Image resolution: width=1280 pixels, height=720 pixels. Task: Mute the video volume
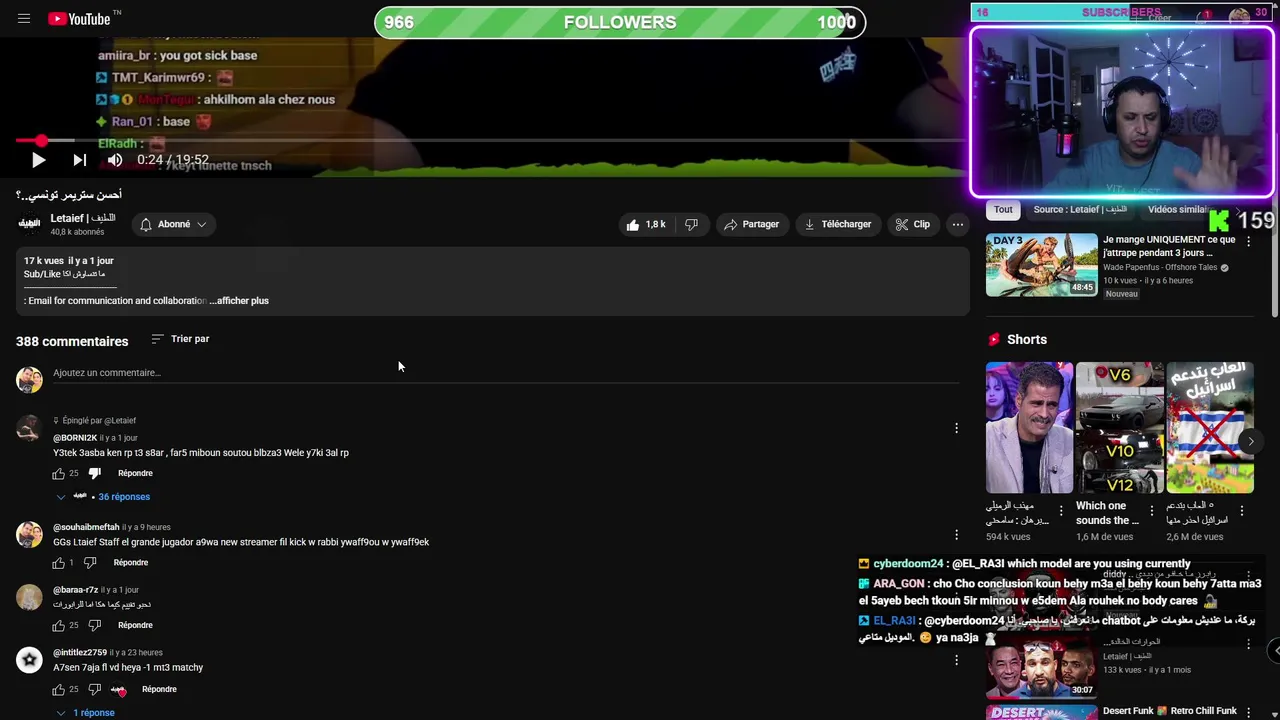pos(115,160)
